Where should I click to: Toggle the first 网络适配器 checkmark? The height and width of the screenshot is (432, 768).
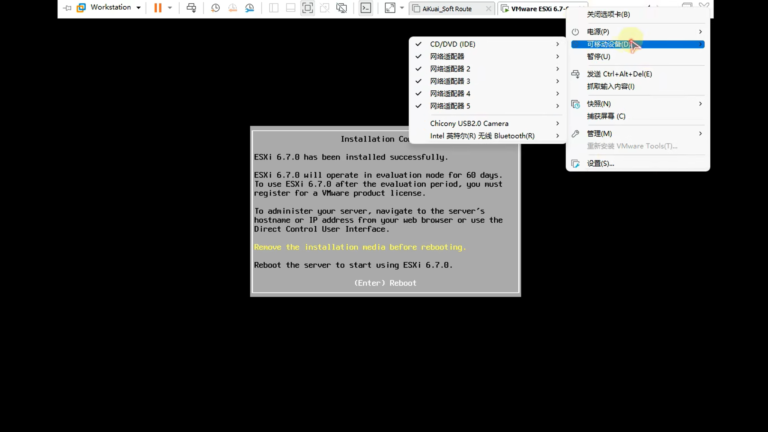point(418,56)
